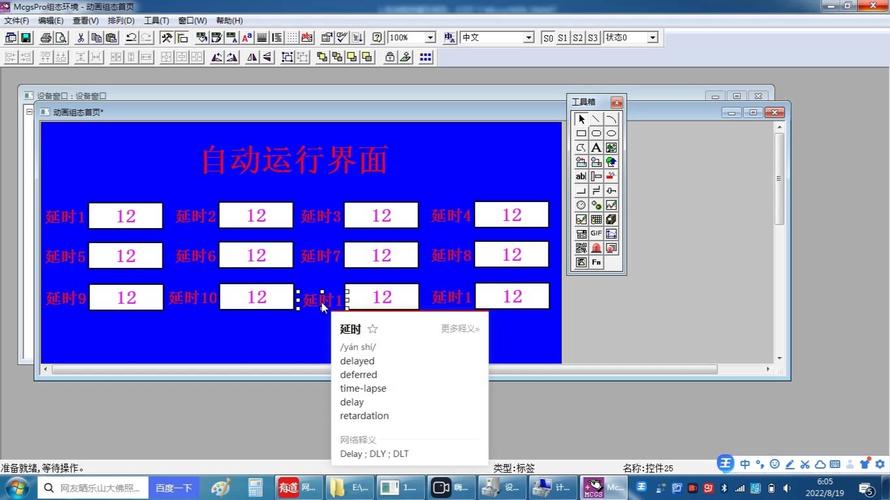Open the 100% zoom dropdown
This screenshot has width=890, height=500.
tap(430, 38)
